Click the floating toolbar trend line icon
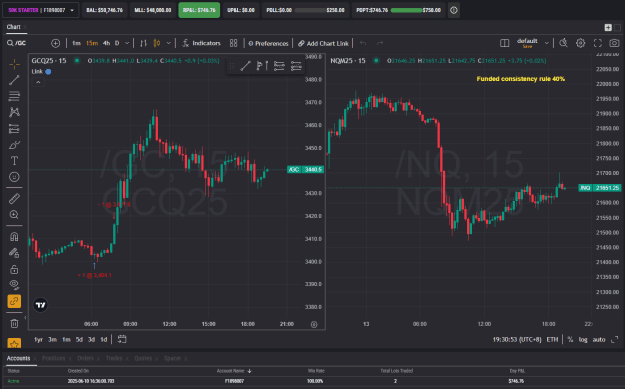 coord(246,66)
